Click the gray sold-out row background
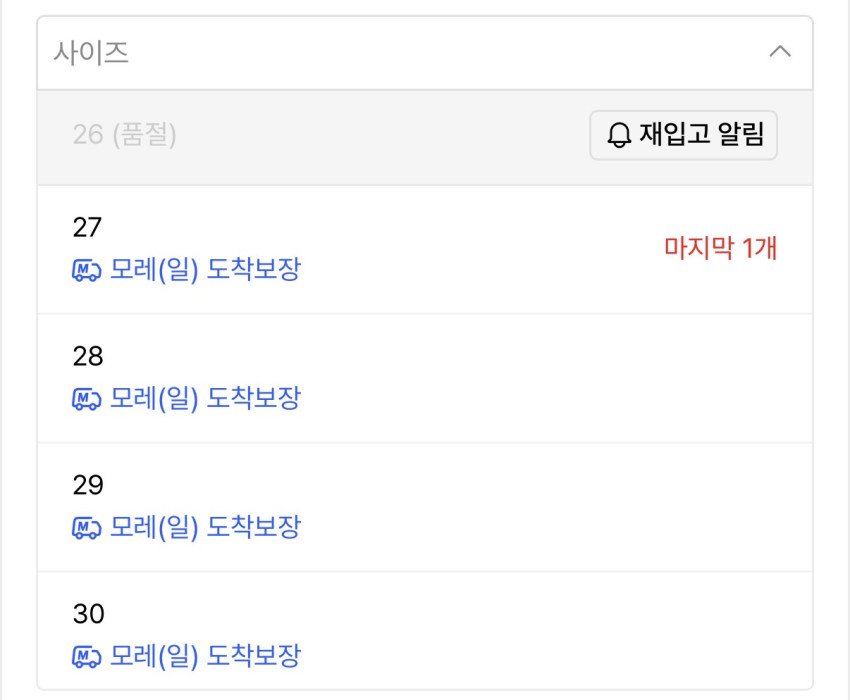Image resolution: width=850 pixels, height=700 pixels. [380, 137]
